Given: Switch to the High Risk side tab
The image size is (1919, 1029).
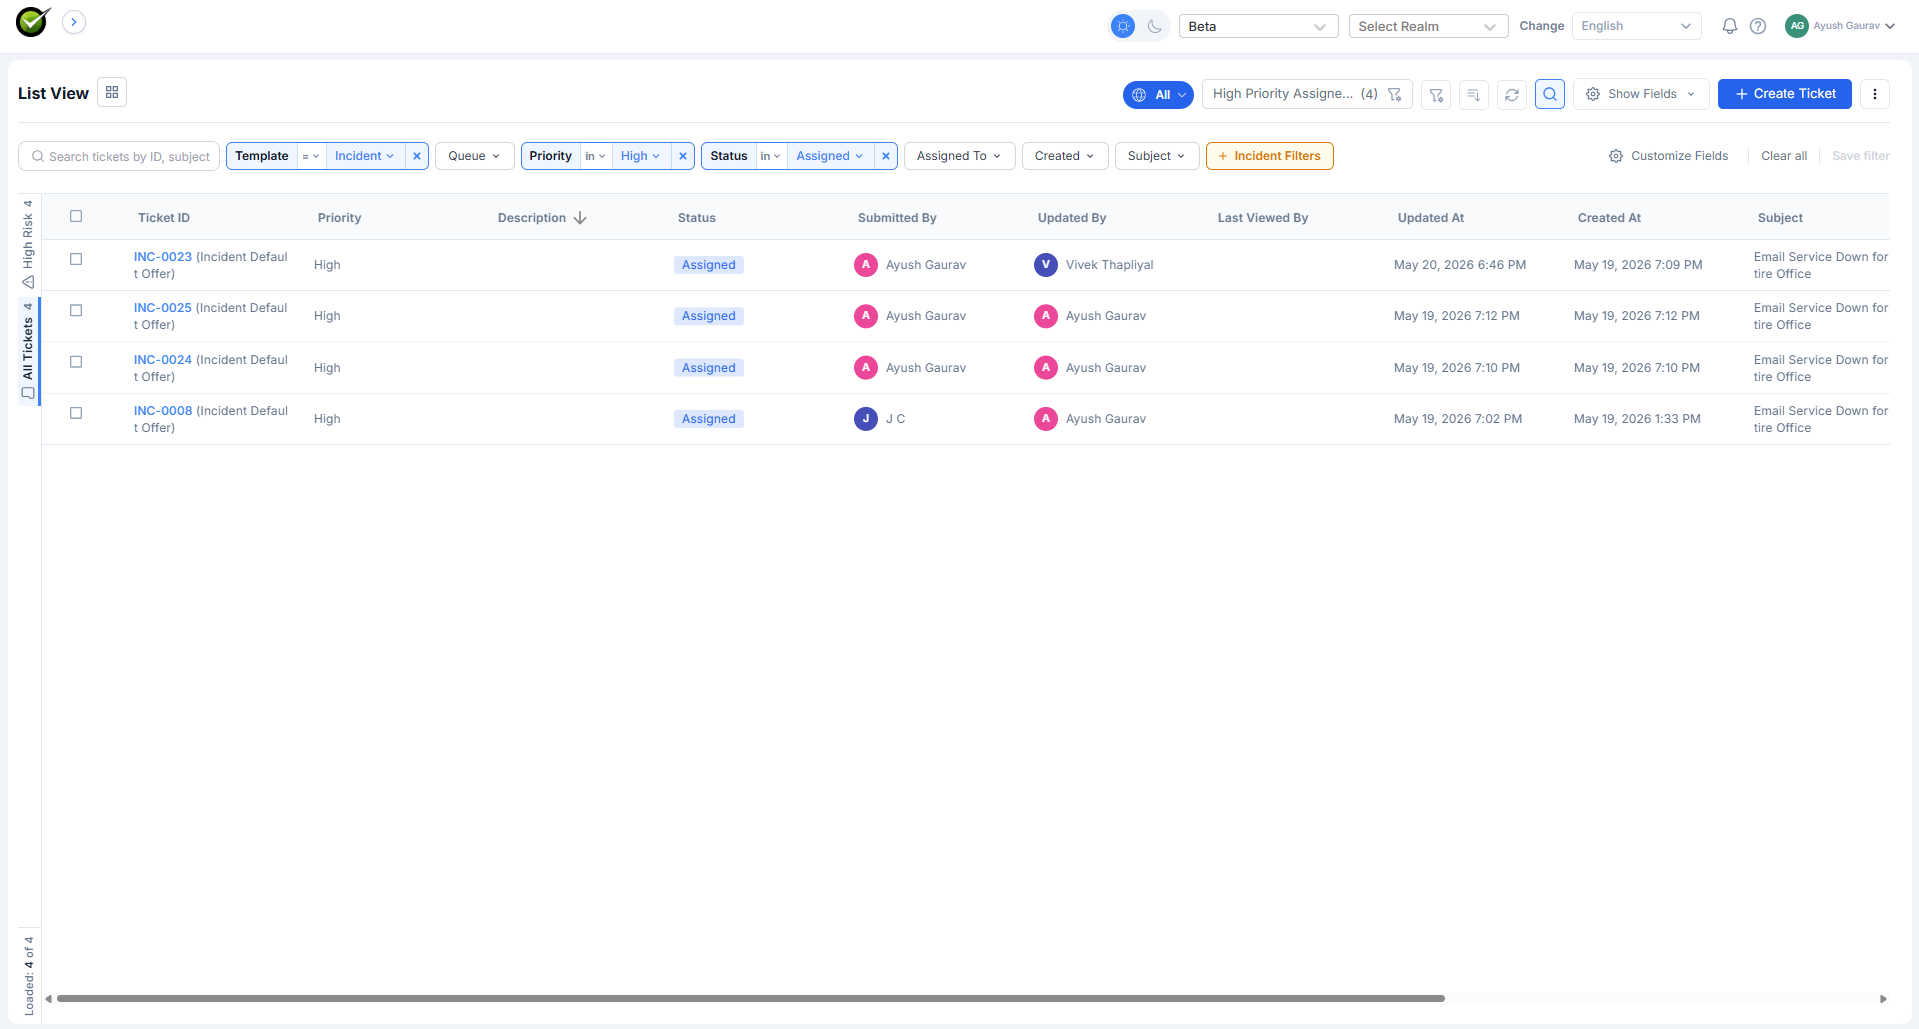Looking at the screenshot, I should click(x=28, y=244).
